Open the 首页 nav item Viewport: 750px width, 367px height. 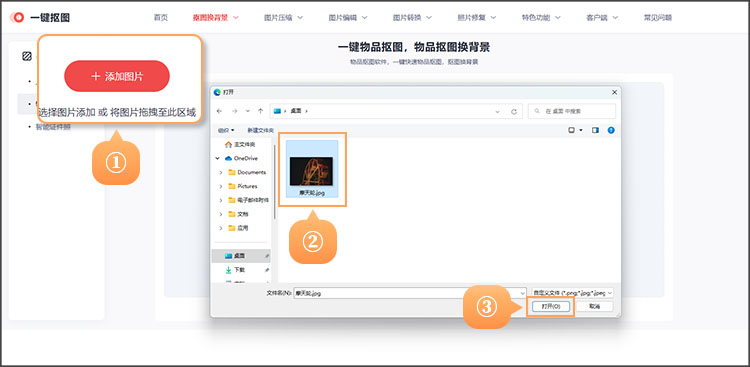(161, 18)
